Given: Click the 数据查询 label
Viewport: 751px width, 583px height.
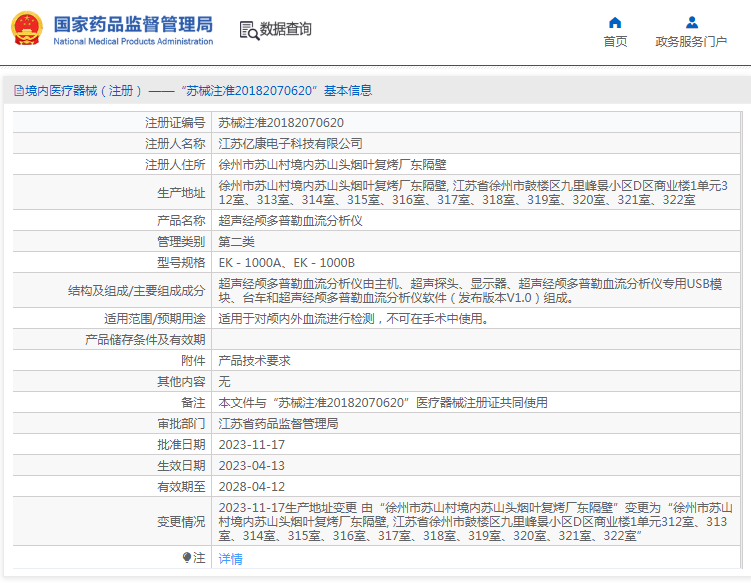Looking at the screenshot, I should (x=285, y=29).
